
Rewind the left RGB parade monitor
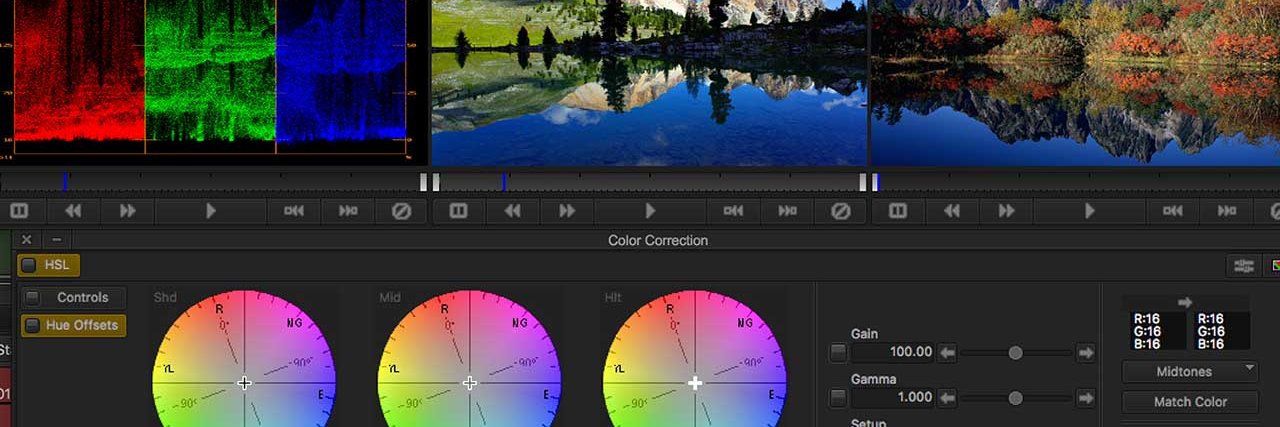point(73,211)
